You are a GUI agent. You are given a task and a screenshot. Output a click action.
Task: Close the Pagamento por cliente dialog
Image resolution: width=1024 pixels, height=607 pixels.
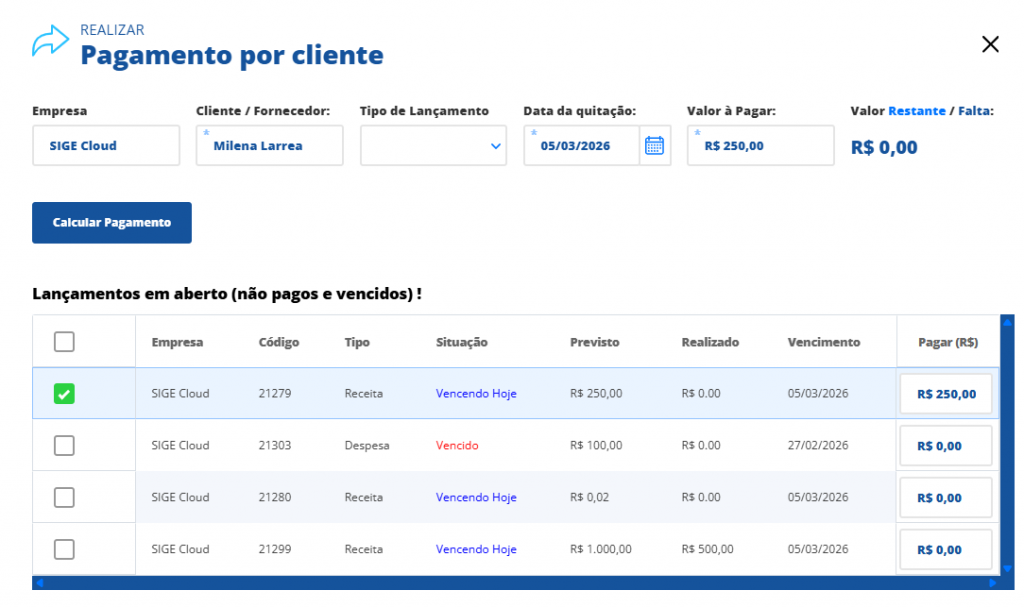(x=990, y=44)
